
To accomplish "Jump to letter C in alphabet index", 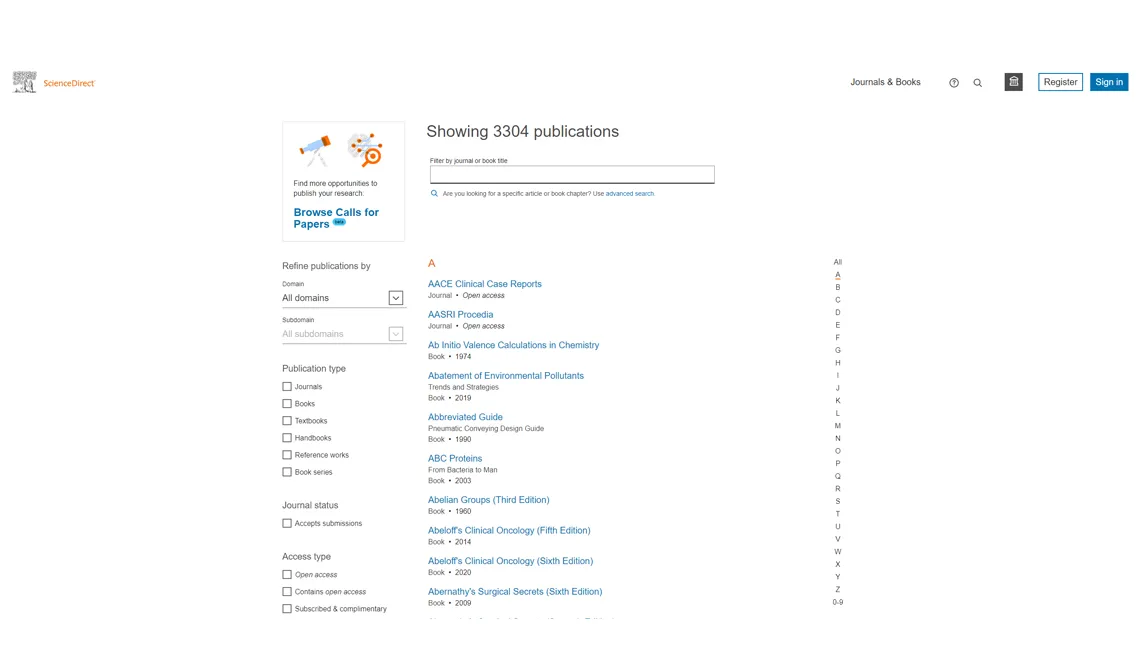I will 838,300.
